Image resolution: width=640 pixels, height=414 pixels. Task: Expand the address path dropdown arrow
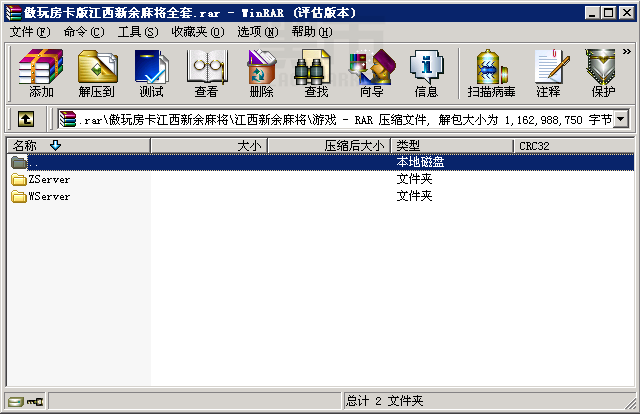(620, 119)
